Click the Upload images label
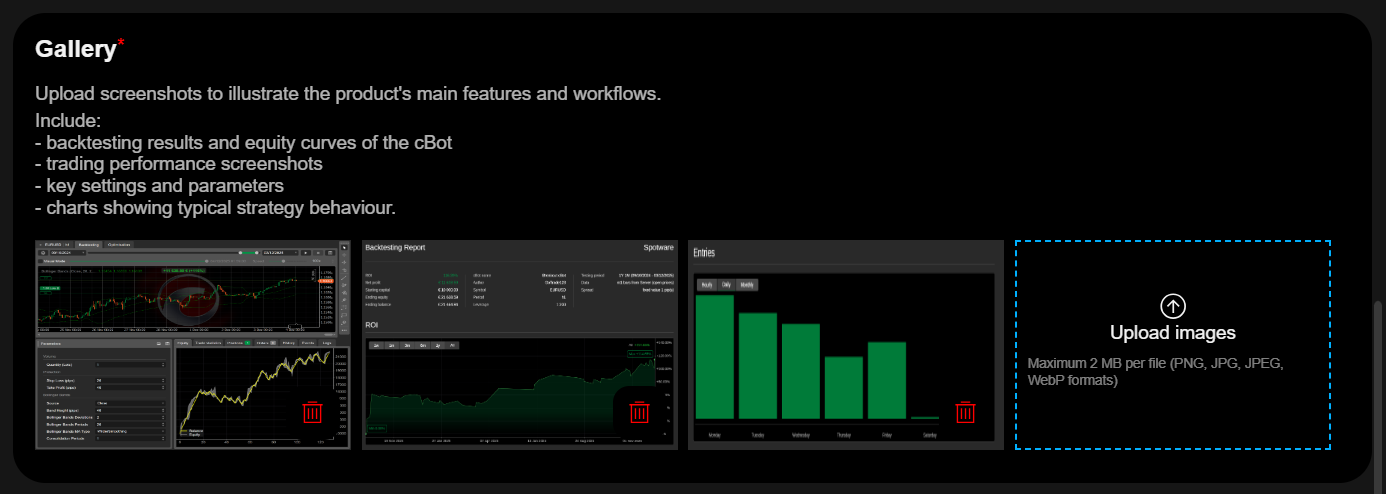Viewport: 1386px width, 494px height. click(1172, 333)
